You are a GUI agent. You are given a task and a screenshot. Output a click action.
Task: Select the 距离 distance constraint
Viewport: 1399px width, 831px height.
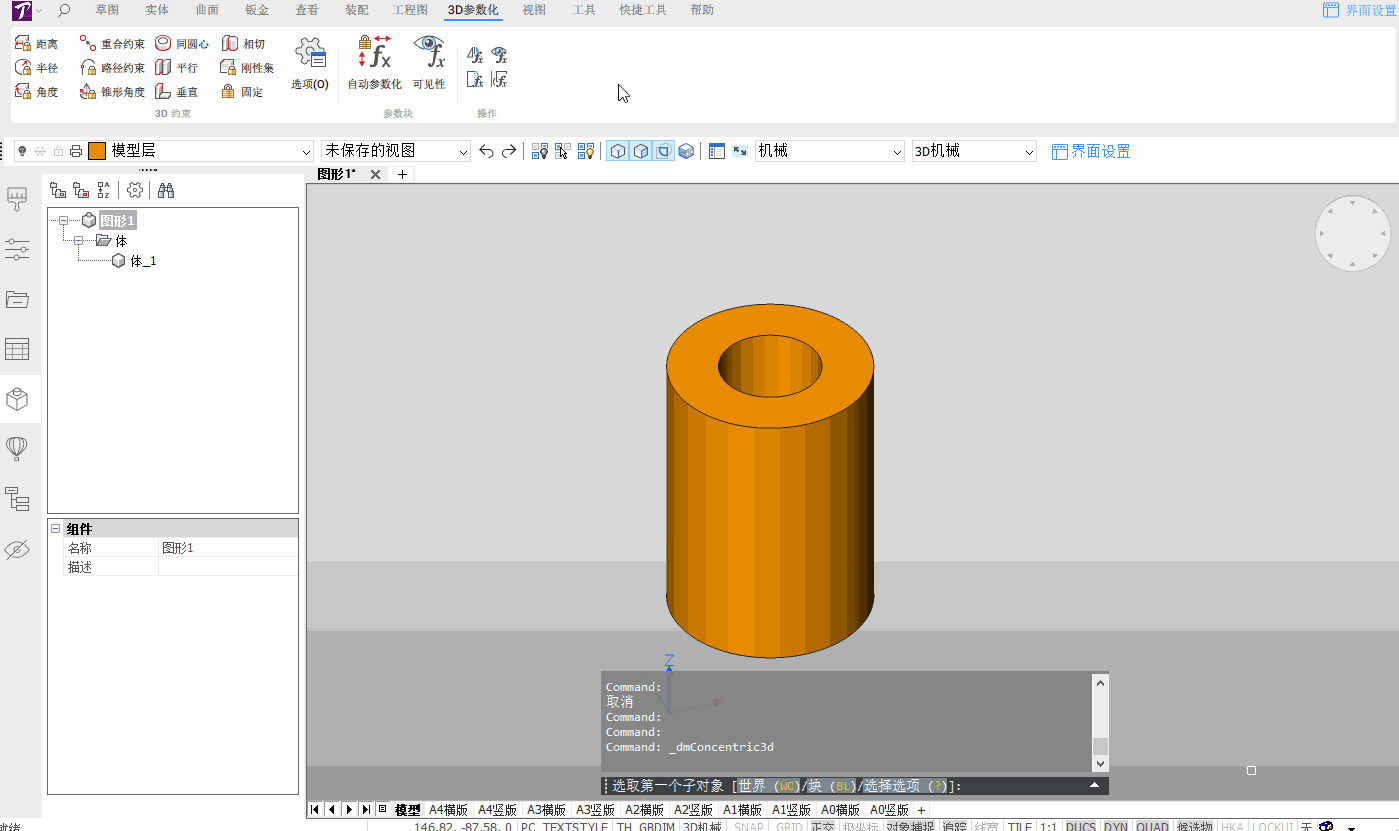coord(36,44)
